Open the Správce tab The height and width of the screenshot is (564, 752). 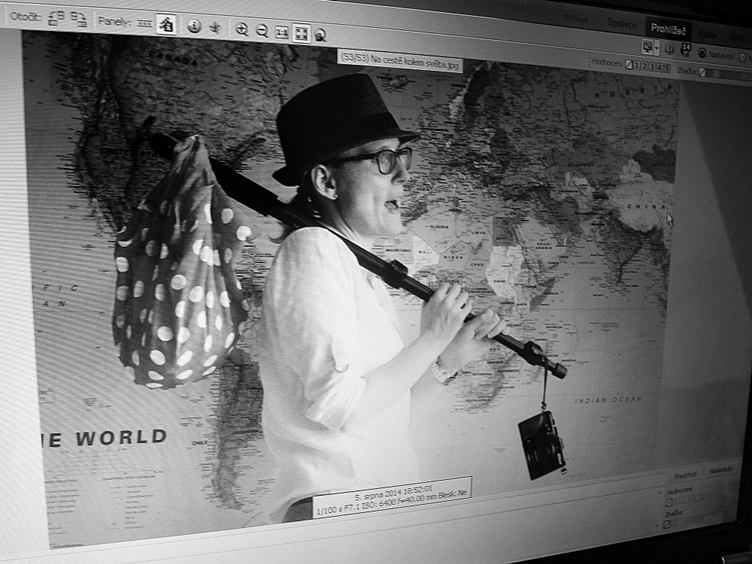coord(622,24)
